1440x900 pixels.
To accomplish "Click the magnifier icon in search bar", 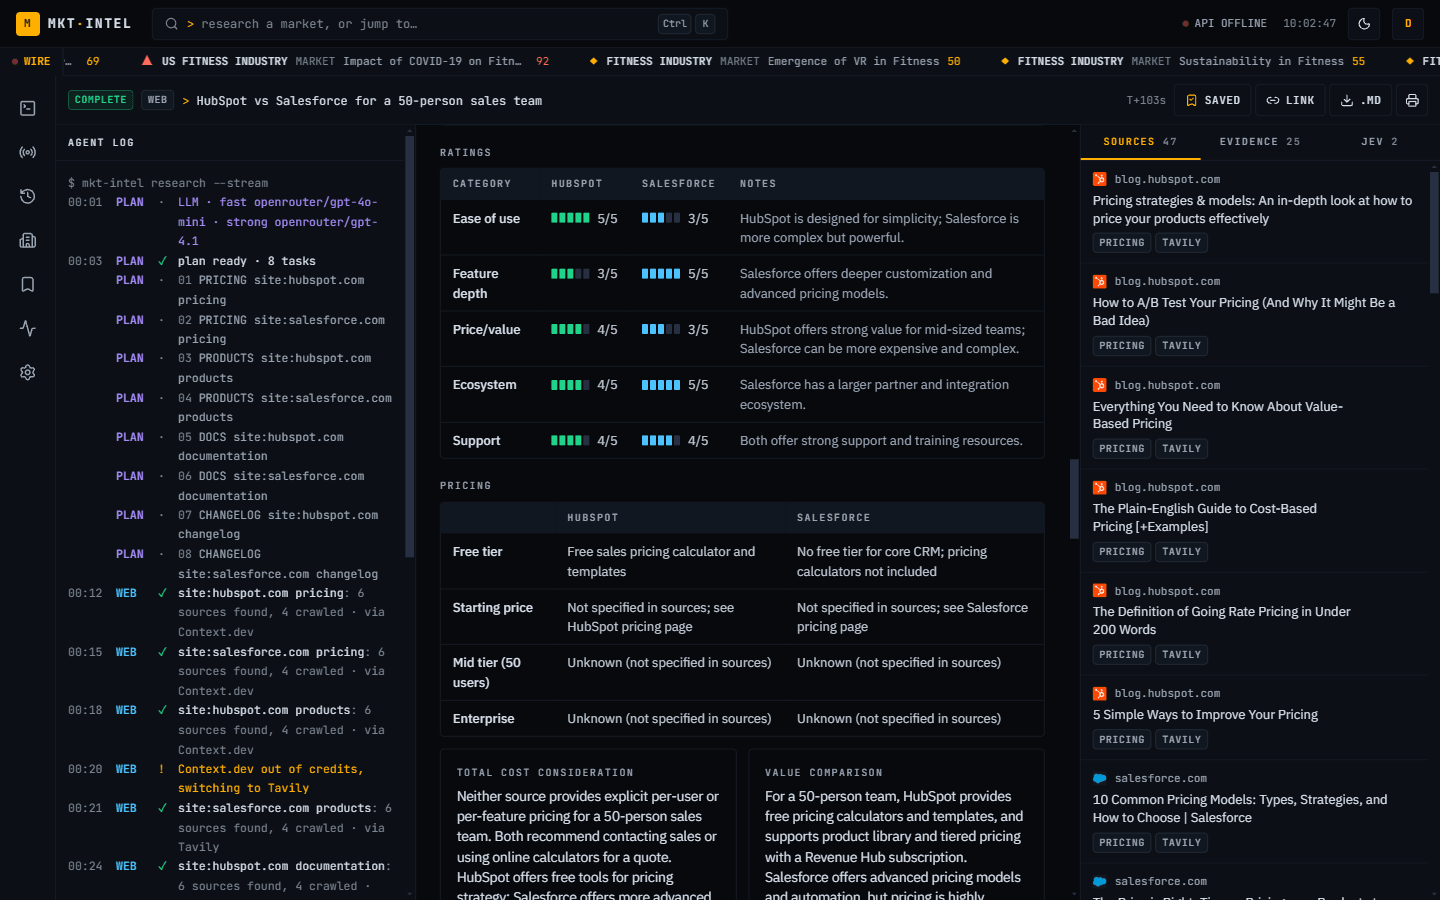I will [172, 24].
